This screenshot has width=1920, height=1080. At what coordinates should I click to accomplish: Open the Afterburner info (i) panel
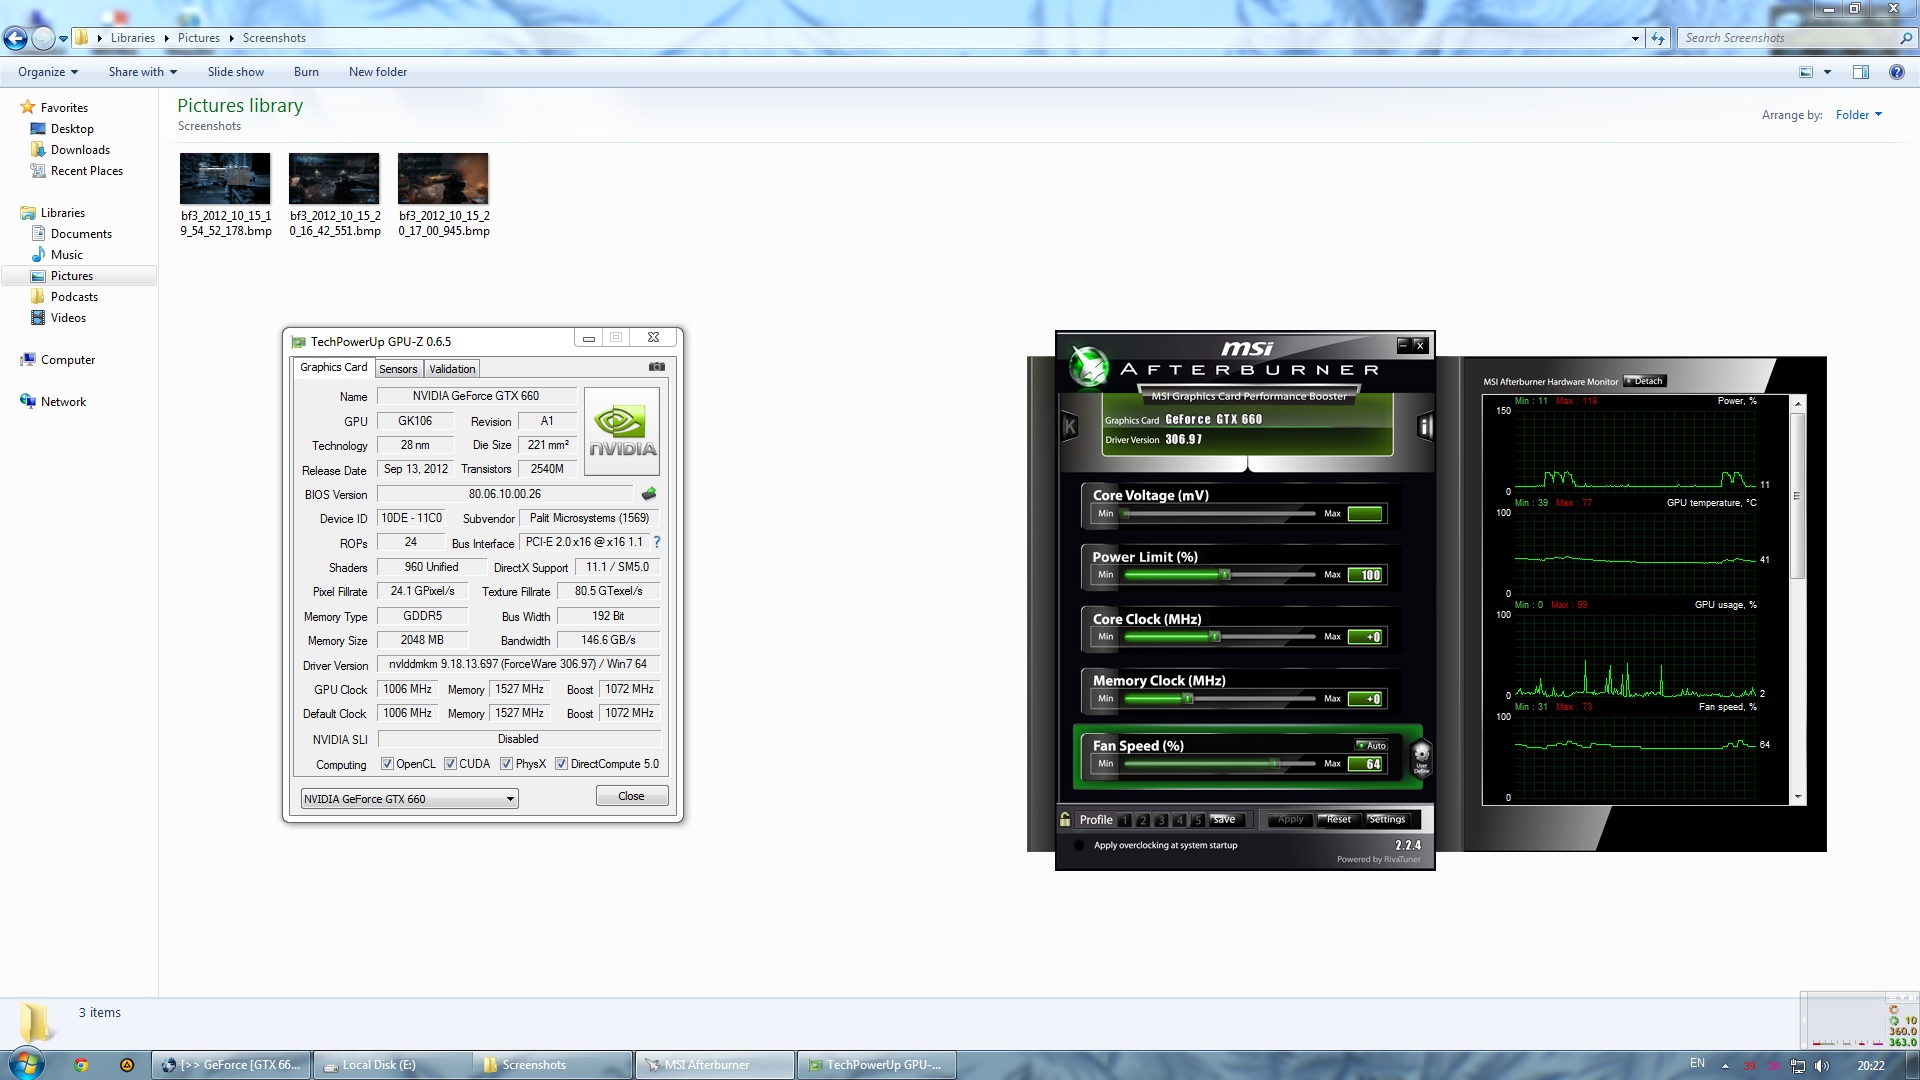pyautogui.click(x=1425, y=427)
